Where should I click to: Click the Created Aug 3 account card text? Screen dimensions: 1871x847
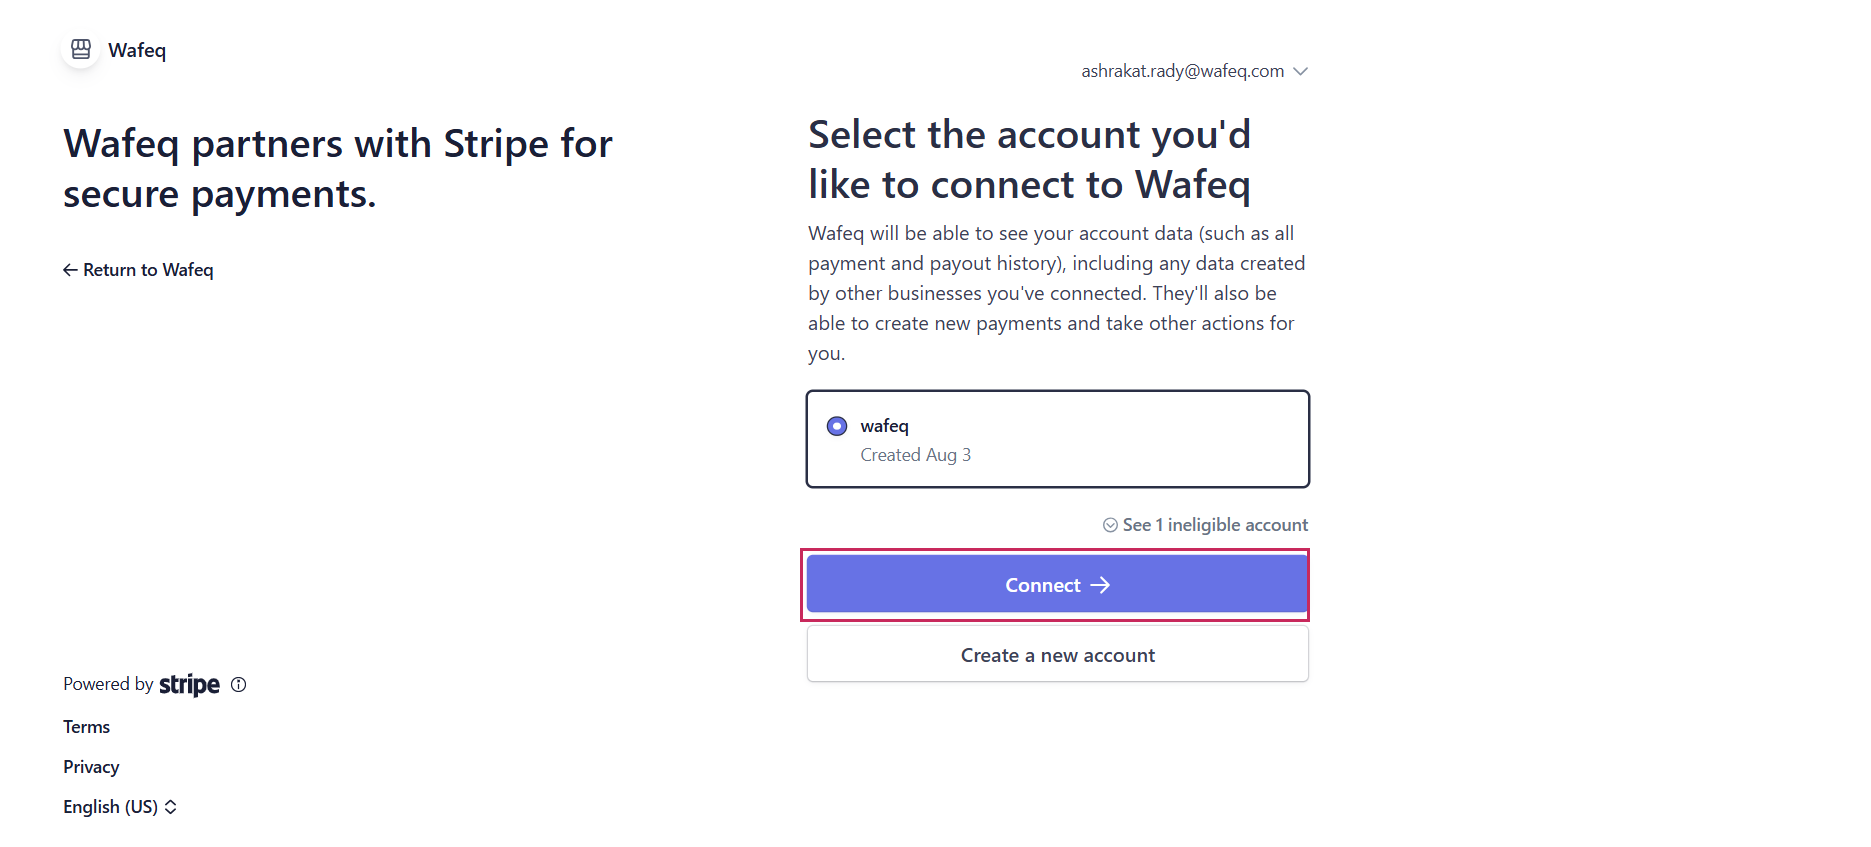pos(915,455)
